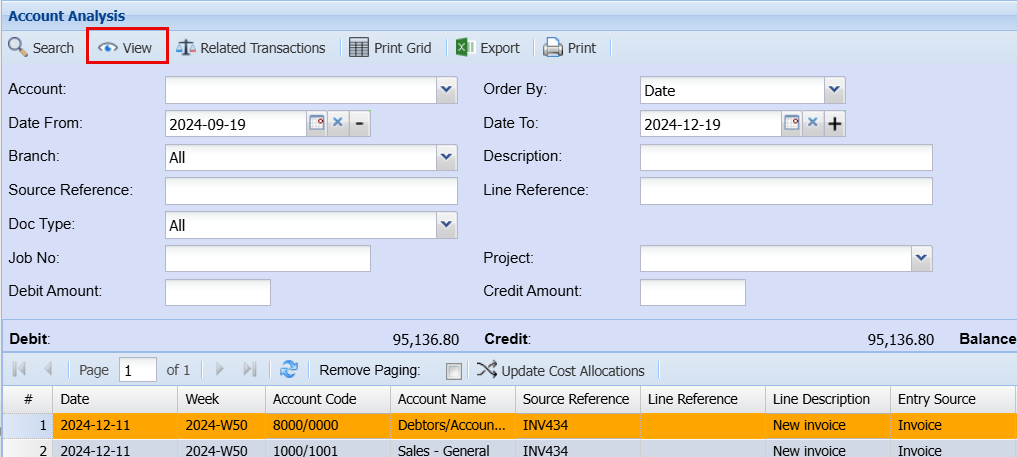The height and width of the screenshot is (457, 1017).
Task: Select the row with Sales - General
Action: pos(442,451)
